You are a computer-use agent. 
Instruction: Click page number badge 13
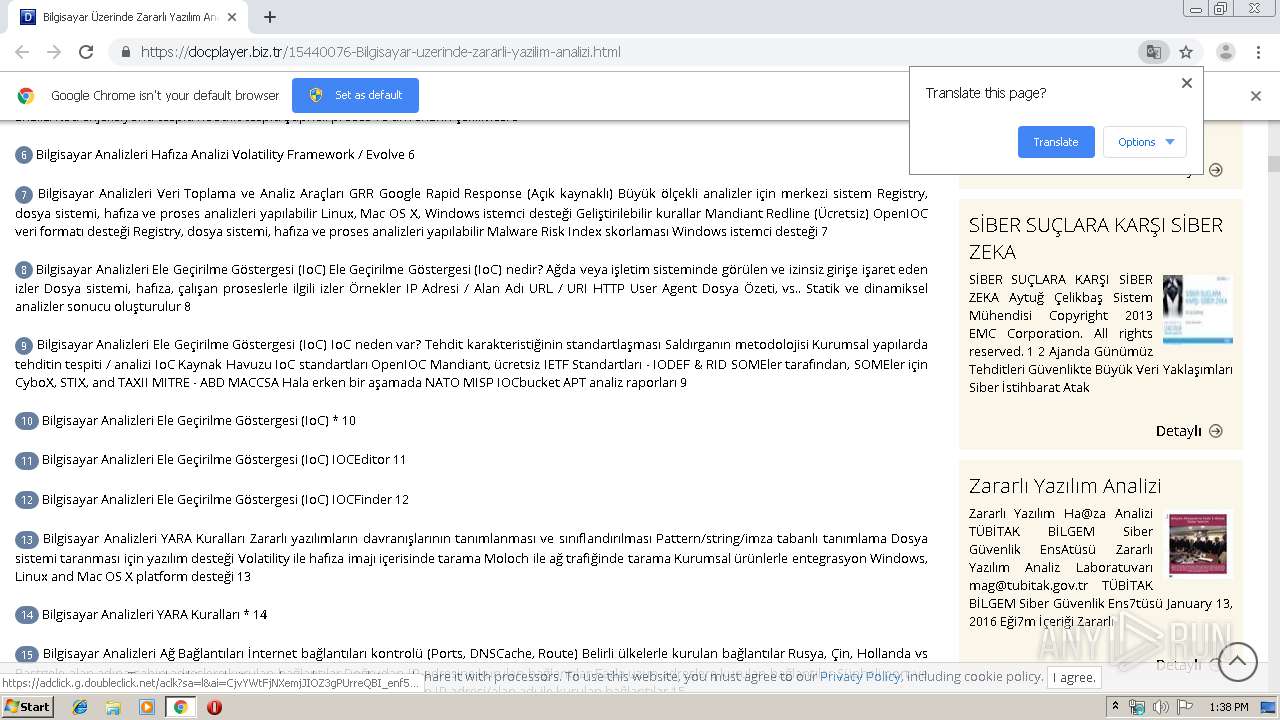(27, 540)
